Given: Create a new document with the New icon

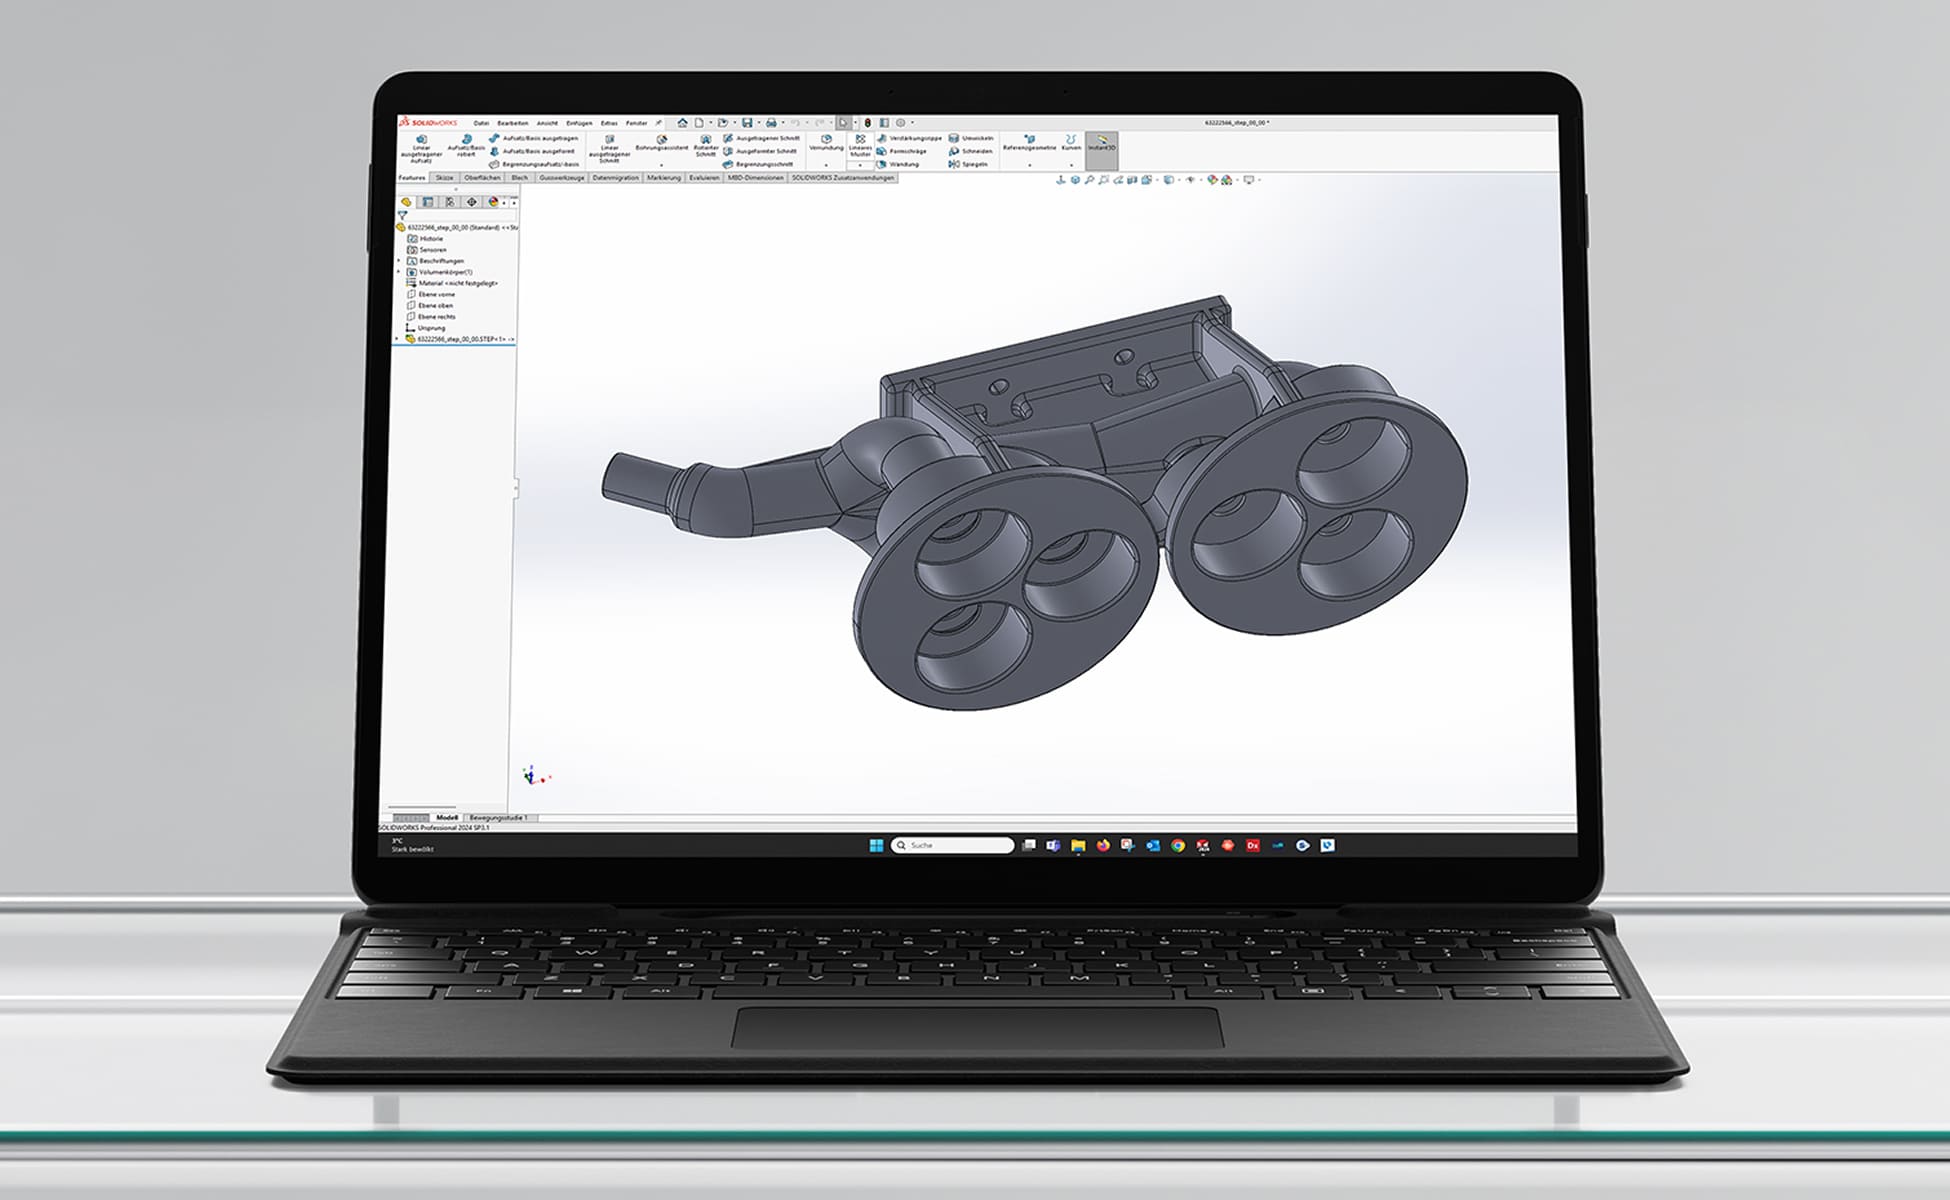Looking at the screenshot, I should click(x=699, y=123).
